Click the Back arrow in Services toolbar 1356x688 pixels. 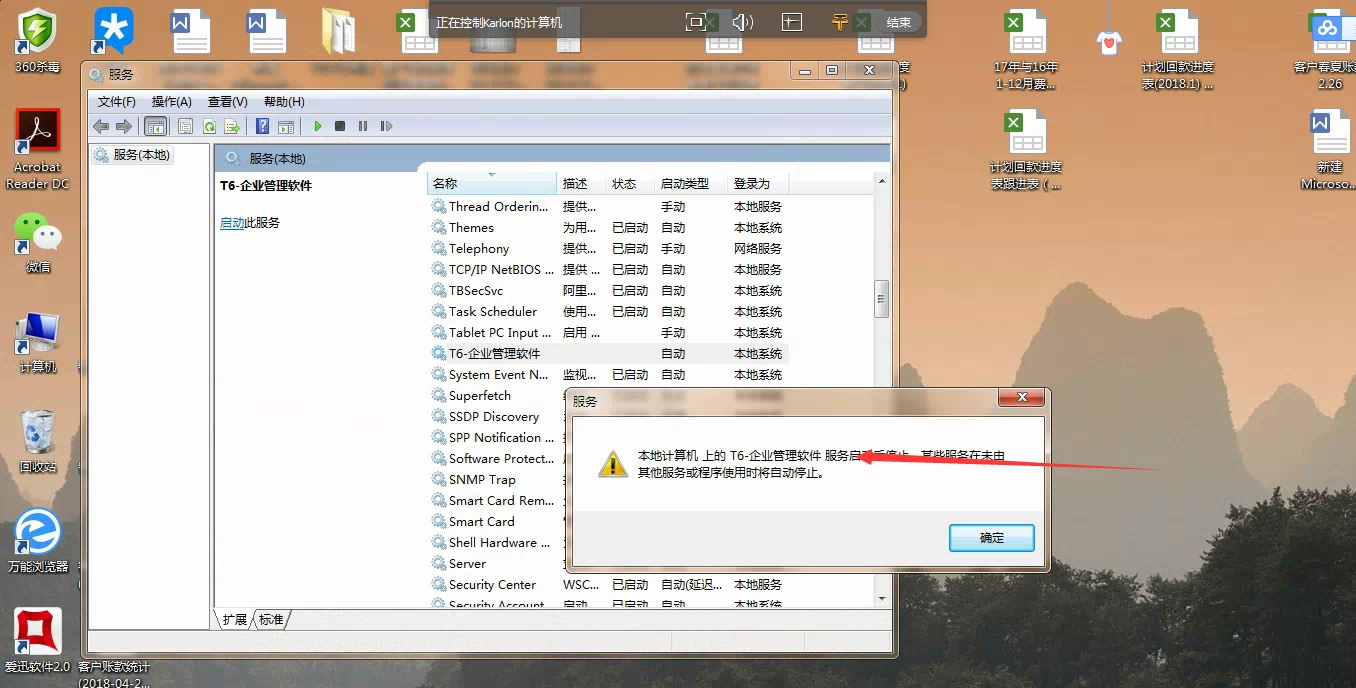[x=101, y=126]
